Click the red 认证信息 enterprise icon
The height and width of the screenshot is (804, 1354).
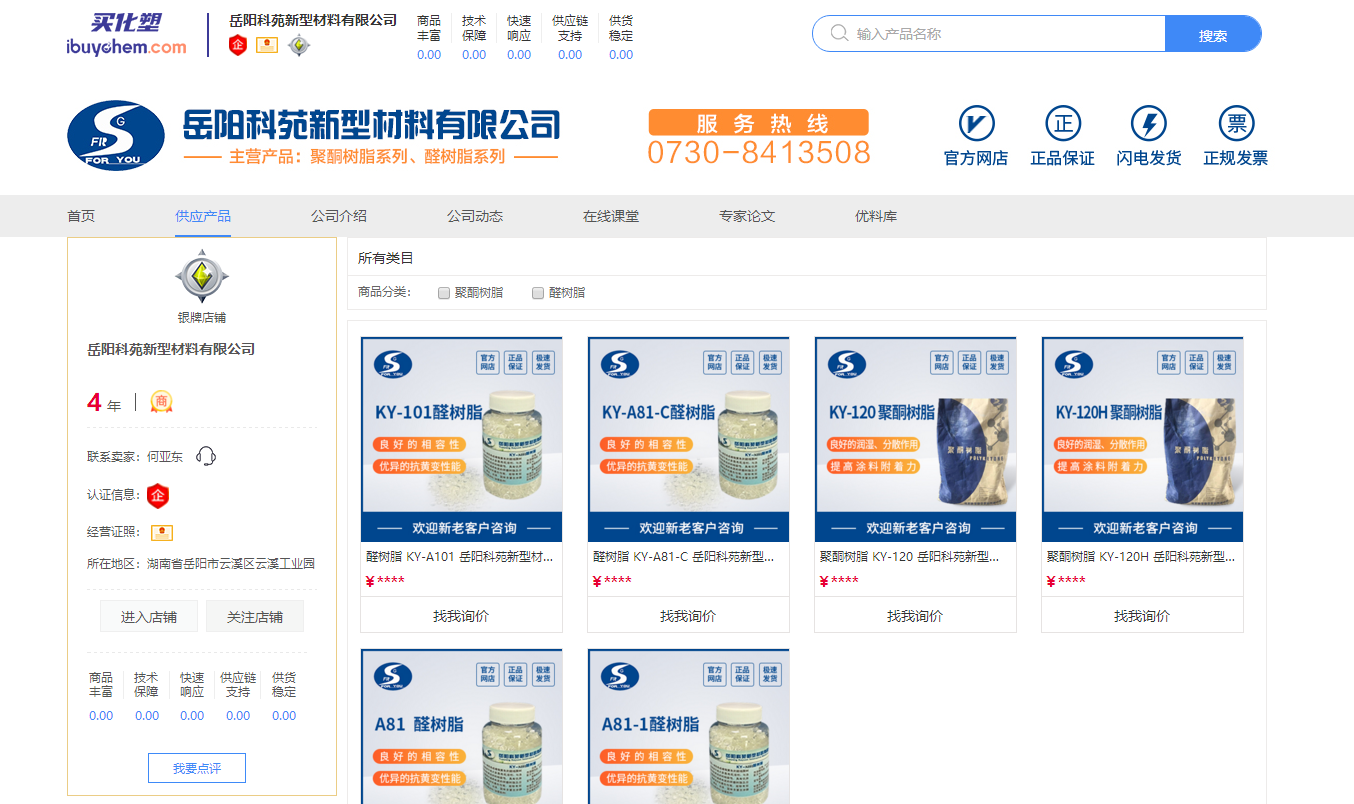pyautogui.click(x=158, y=495)
